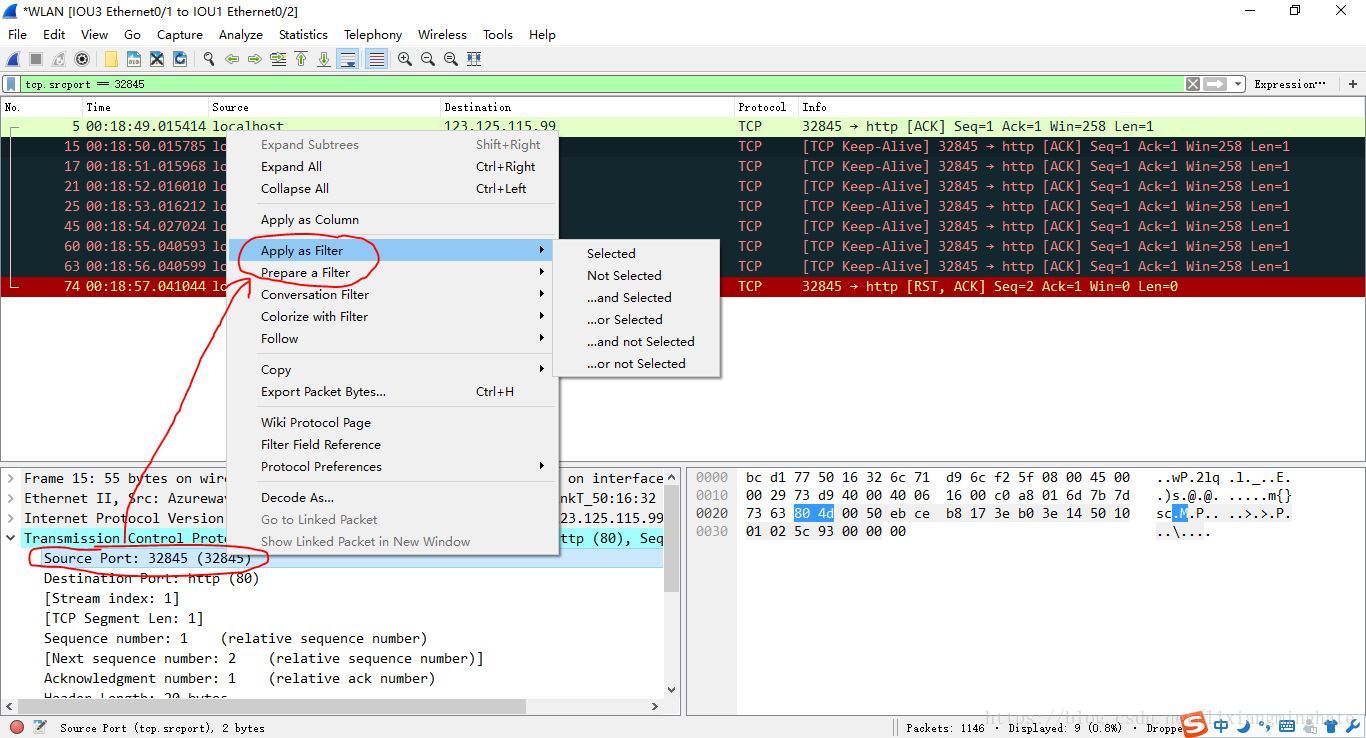Image resolution: width=1366 pixels, height=738 pixels.
Task: Sort packets by Protocol column
Action: pos(766,107)
